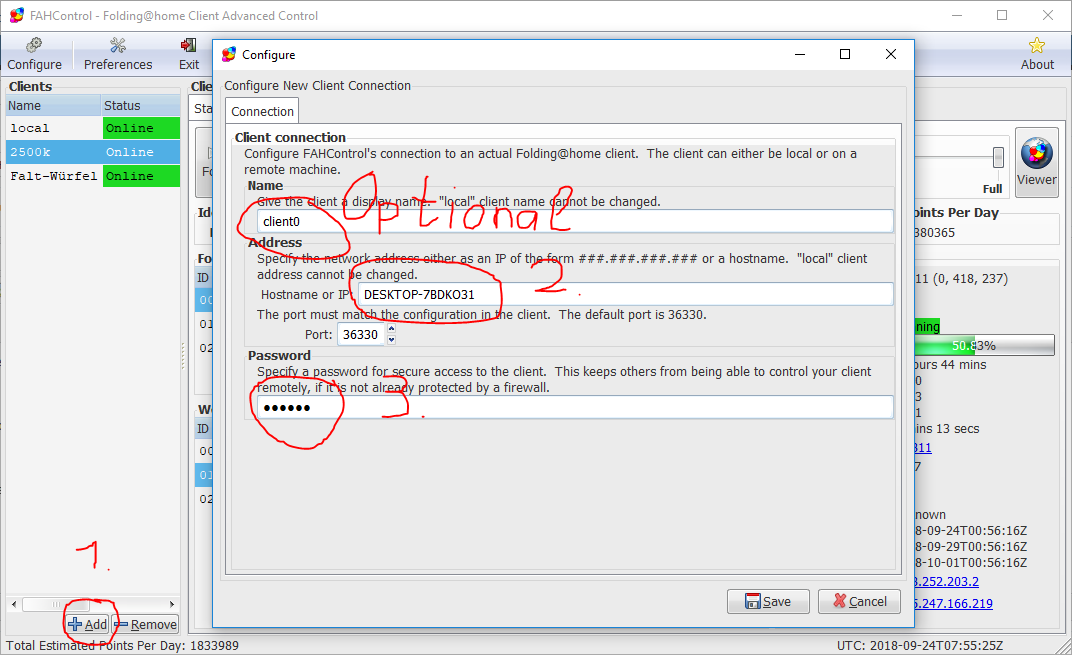Select the local client row
The width and height of the screenshot is (1072, 655).
point(93,128)
